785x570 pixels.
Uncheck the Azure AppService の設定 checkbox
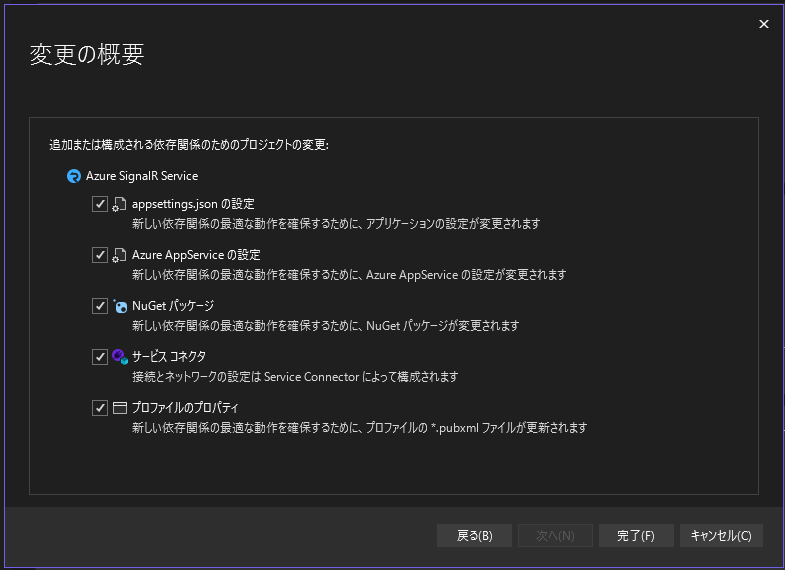click(x=100, y=255)
